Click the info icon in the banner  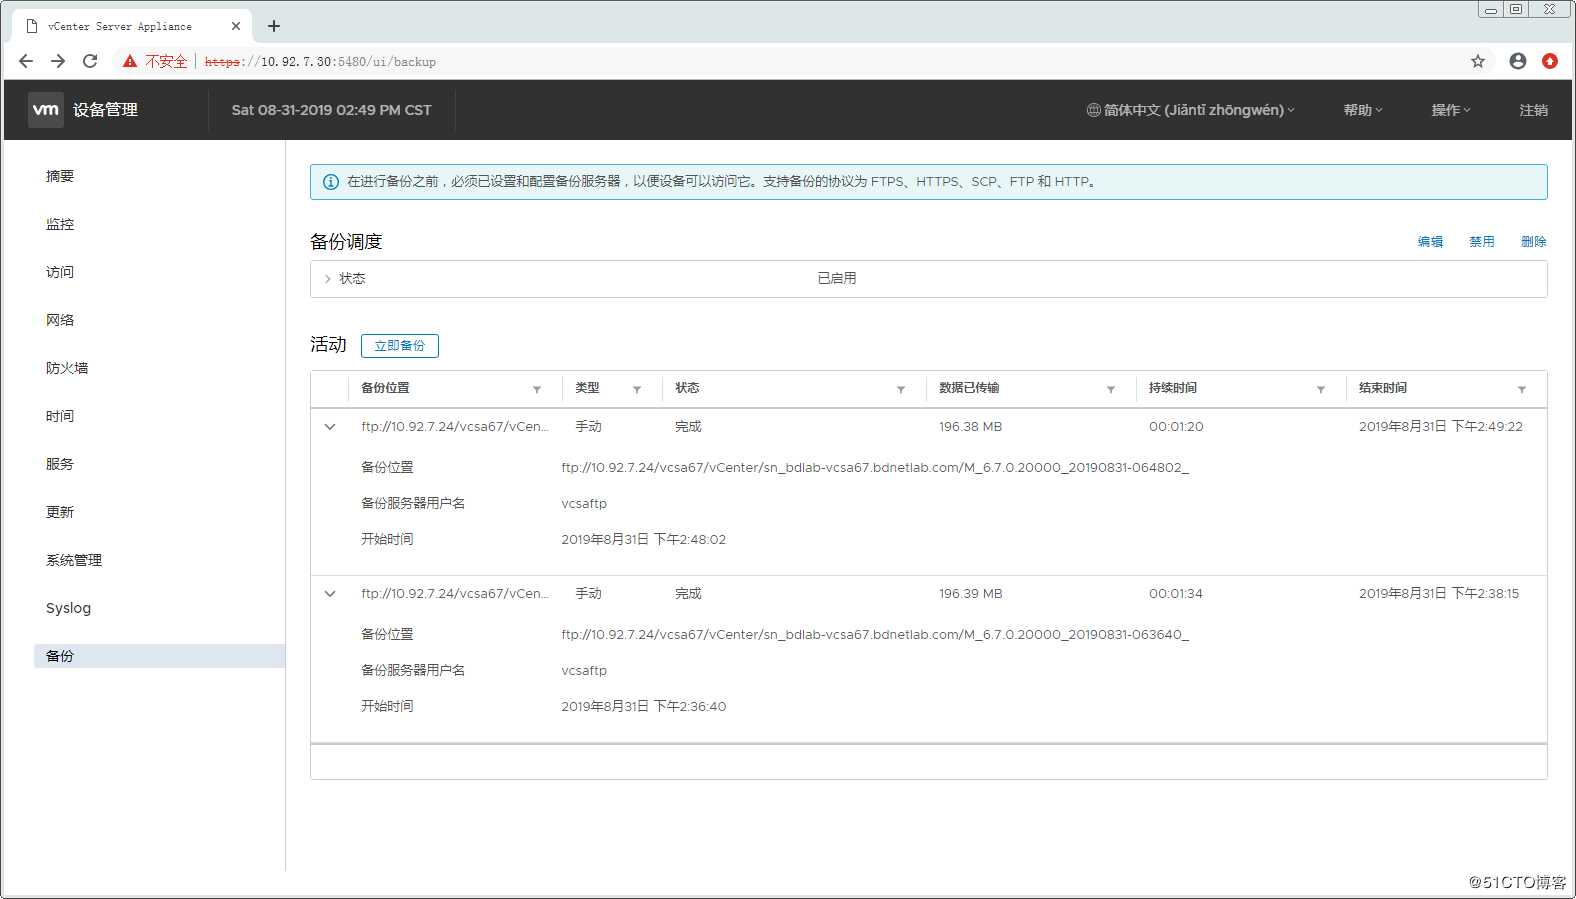331,182
